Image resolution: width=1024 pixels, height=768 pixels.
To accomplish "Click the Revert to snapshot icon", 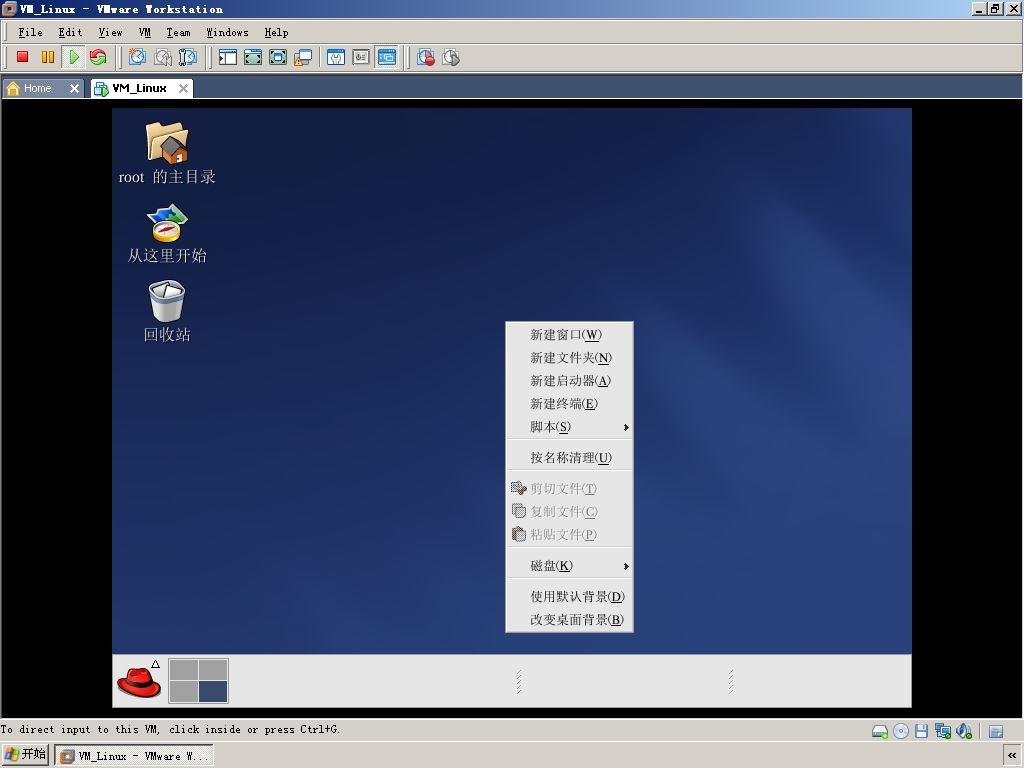I will (x=163, y=57).
